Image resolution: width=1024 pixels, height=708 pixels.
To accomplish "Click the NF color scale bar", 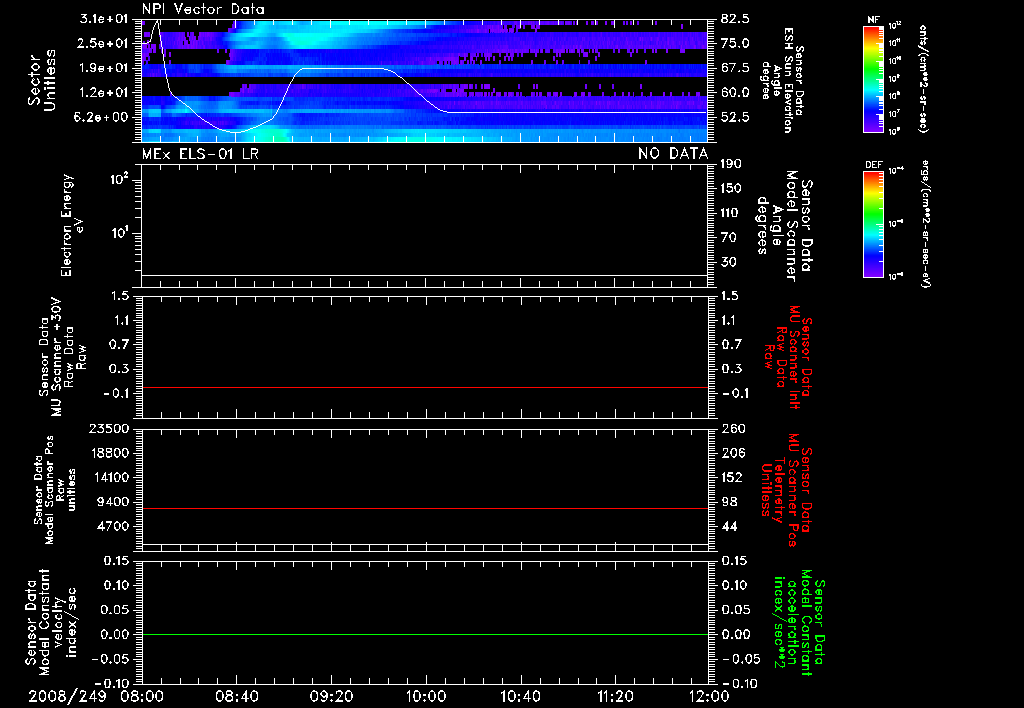I will pyautogui.click(x=873, y=78).
